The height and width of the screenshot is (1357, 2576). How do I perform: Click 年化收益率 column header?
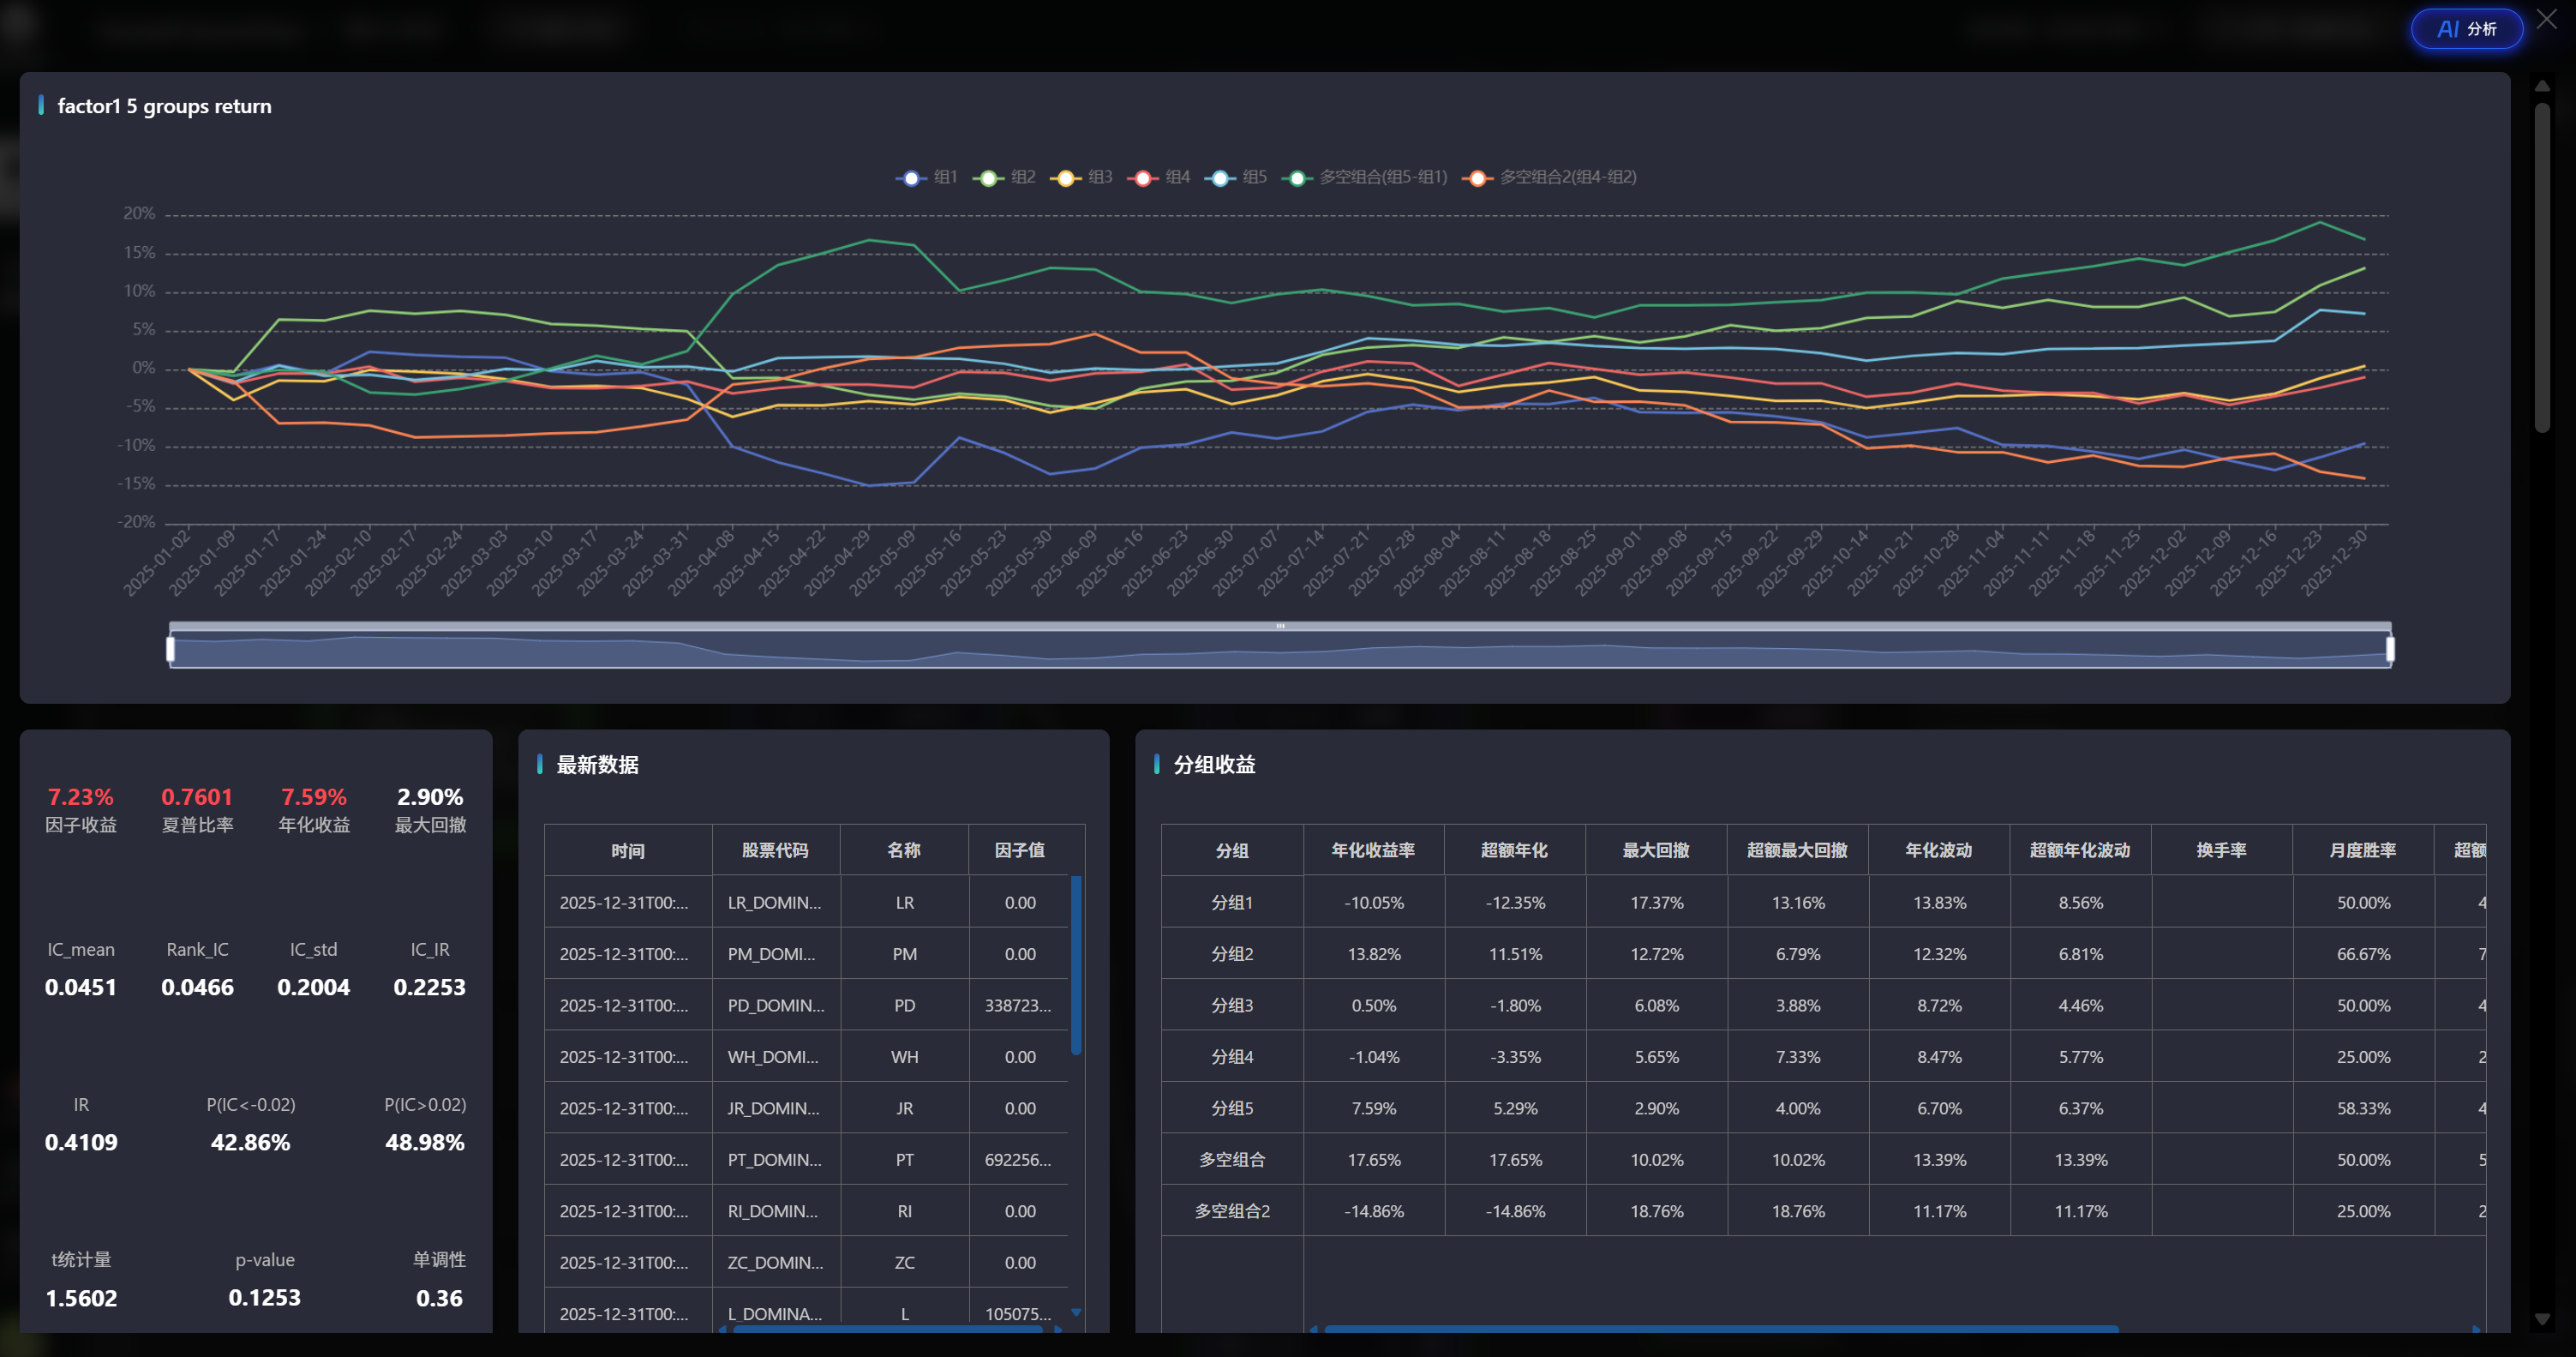coord(1372,850)
